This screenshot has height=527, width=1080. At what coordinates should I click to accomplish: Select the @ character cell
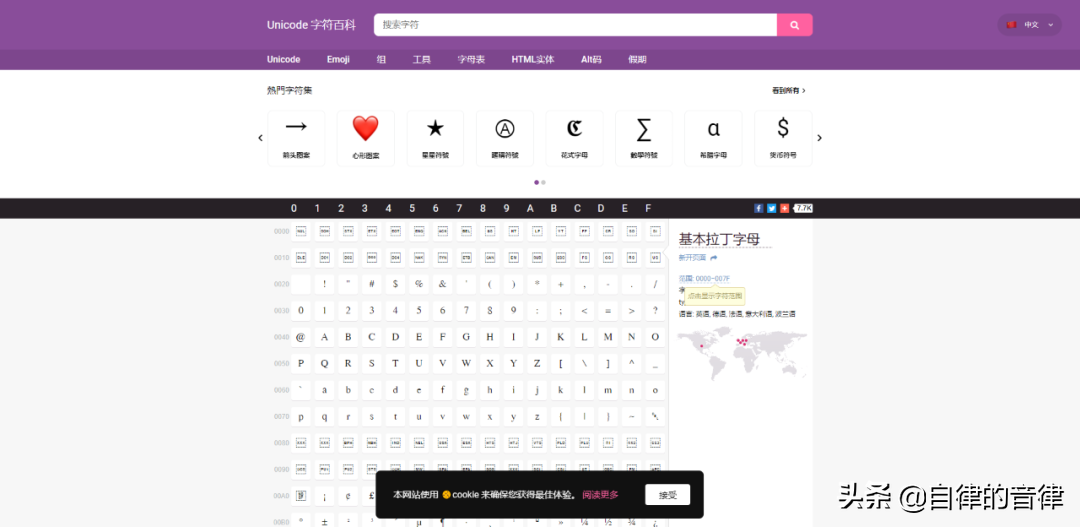click(x=301, y=337)
